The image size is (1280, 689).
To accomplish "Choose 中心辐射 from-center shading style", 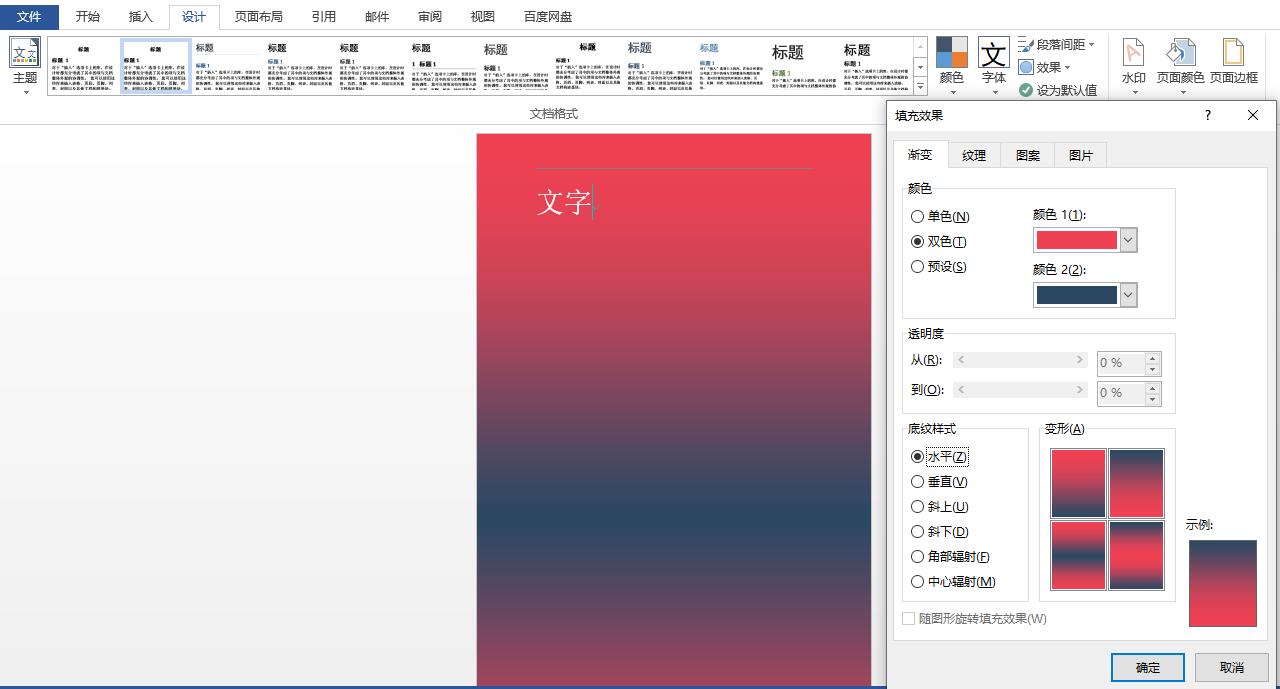I will (x=953, y=581).
